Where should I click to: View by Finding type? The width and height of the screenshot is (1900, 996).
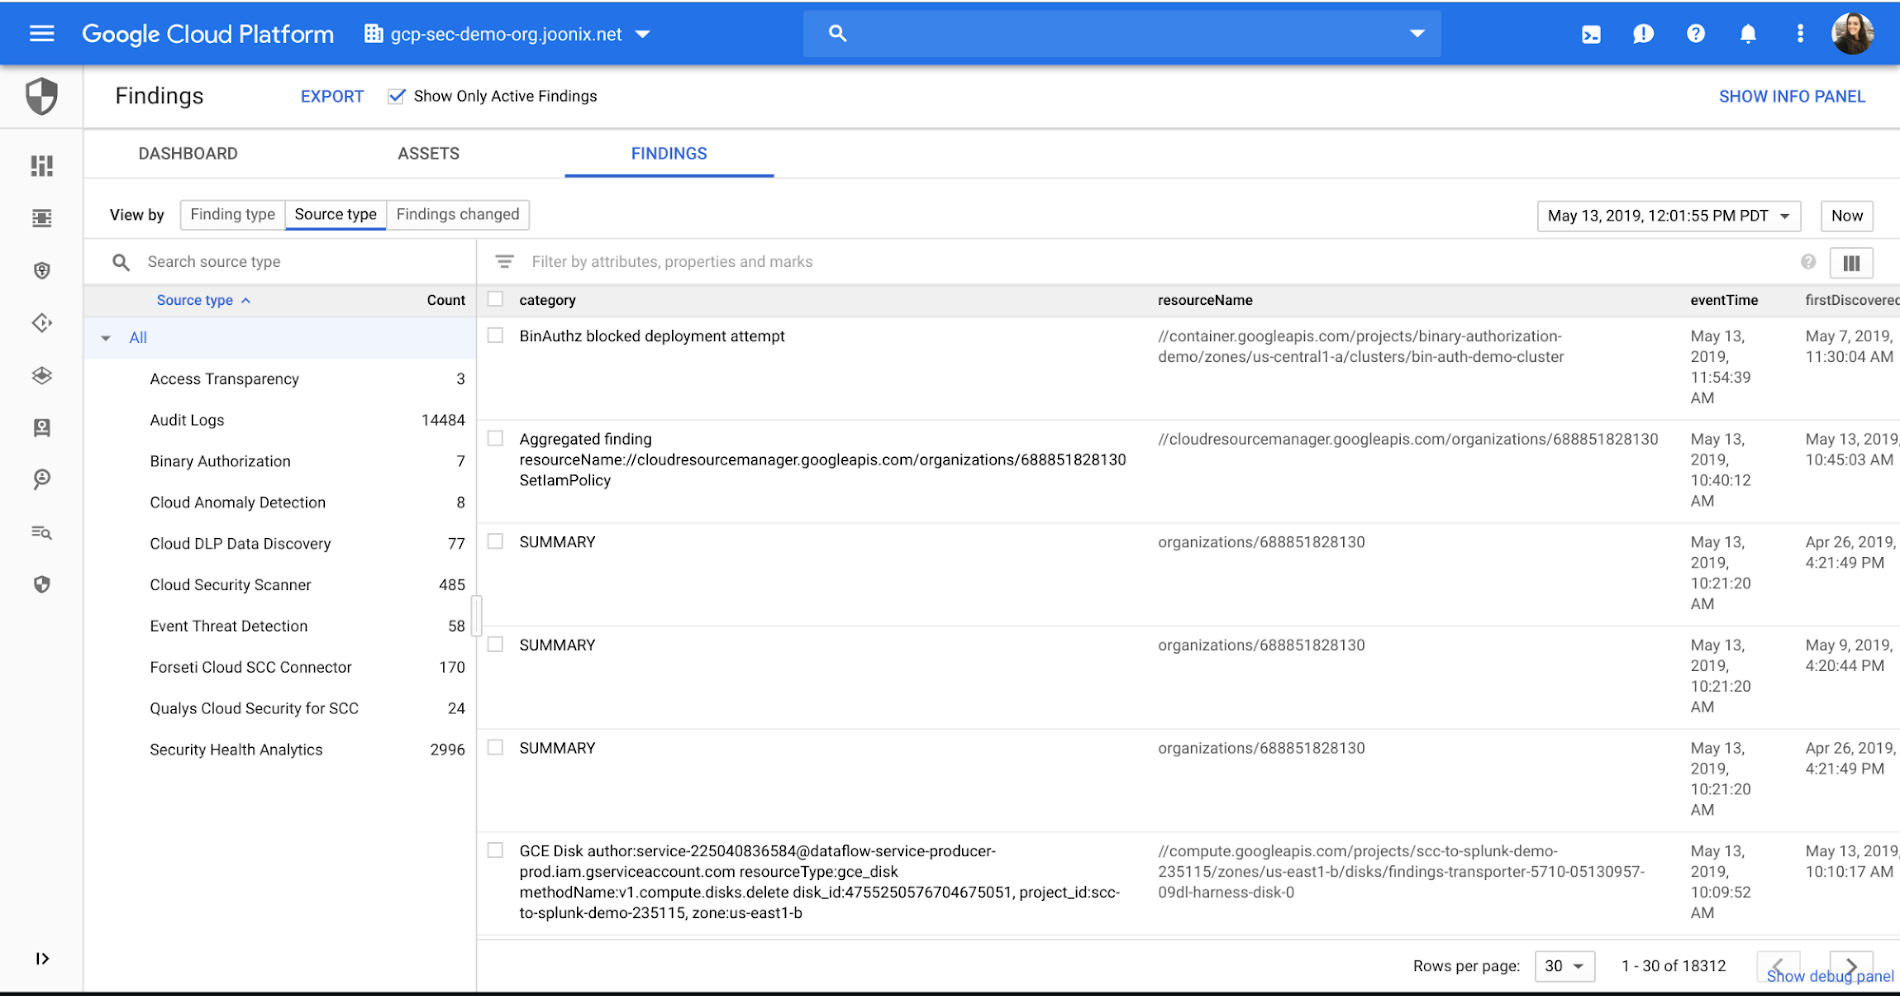(x=232, y=214)
